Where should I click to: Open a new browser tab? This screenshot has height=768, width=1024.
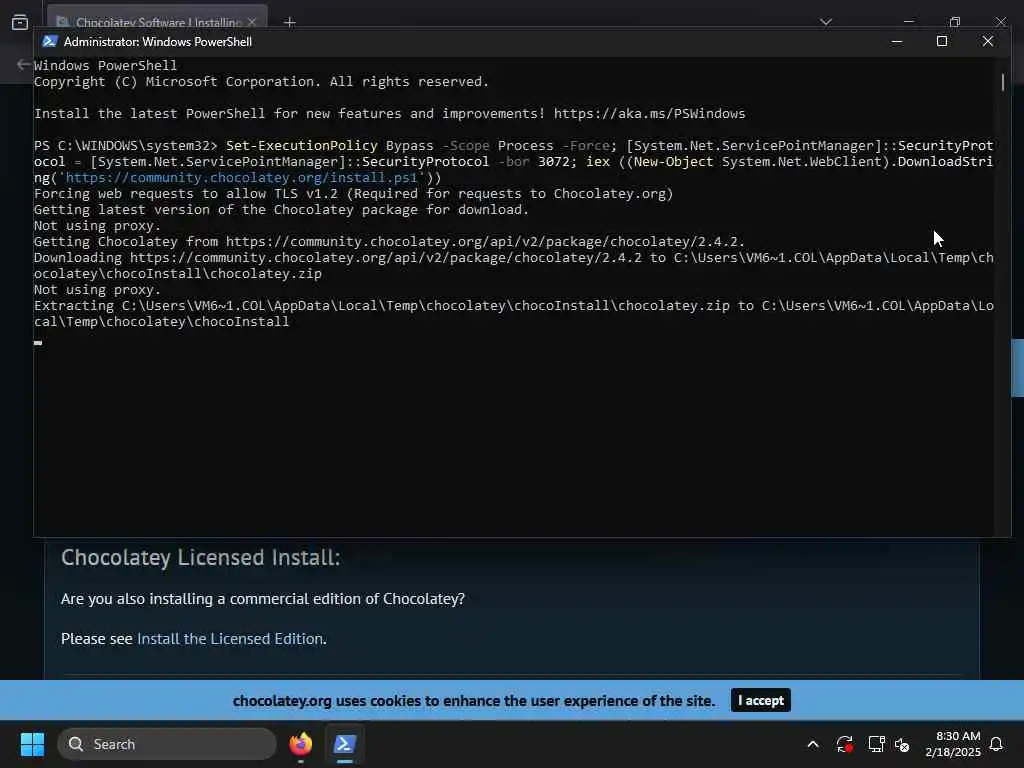coord(290,22)
